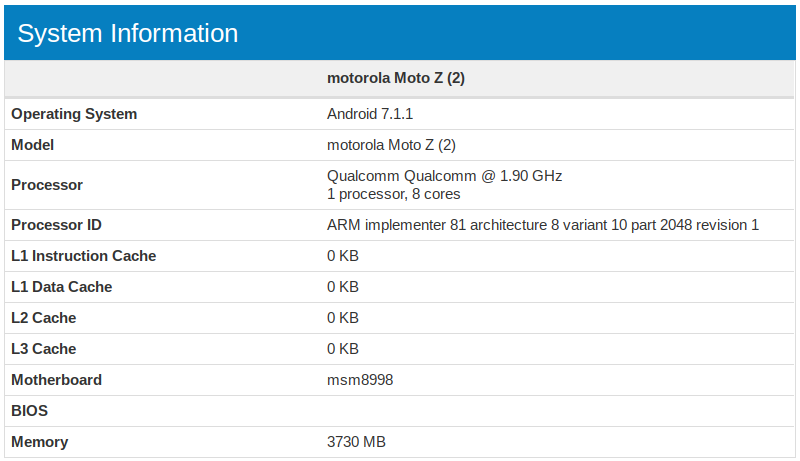
Task: Click the Qualcomm @ 1.90 GHz text
Action: click(444, 176)
